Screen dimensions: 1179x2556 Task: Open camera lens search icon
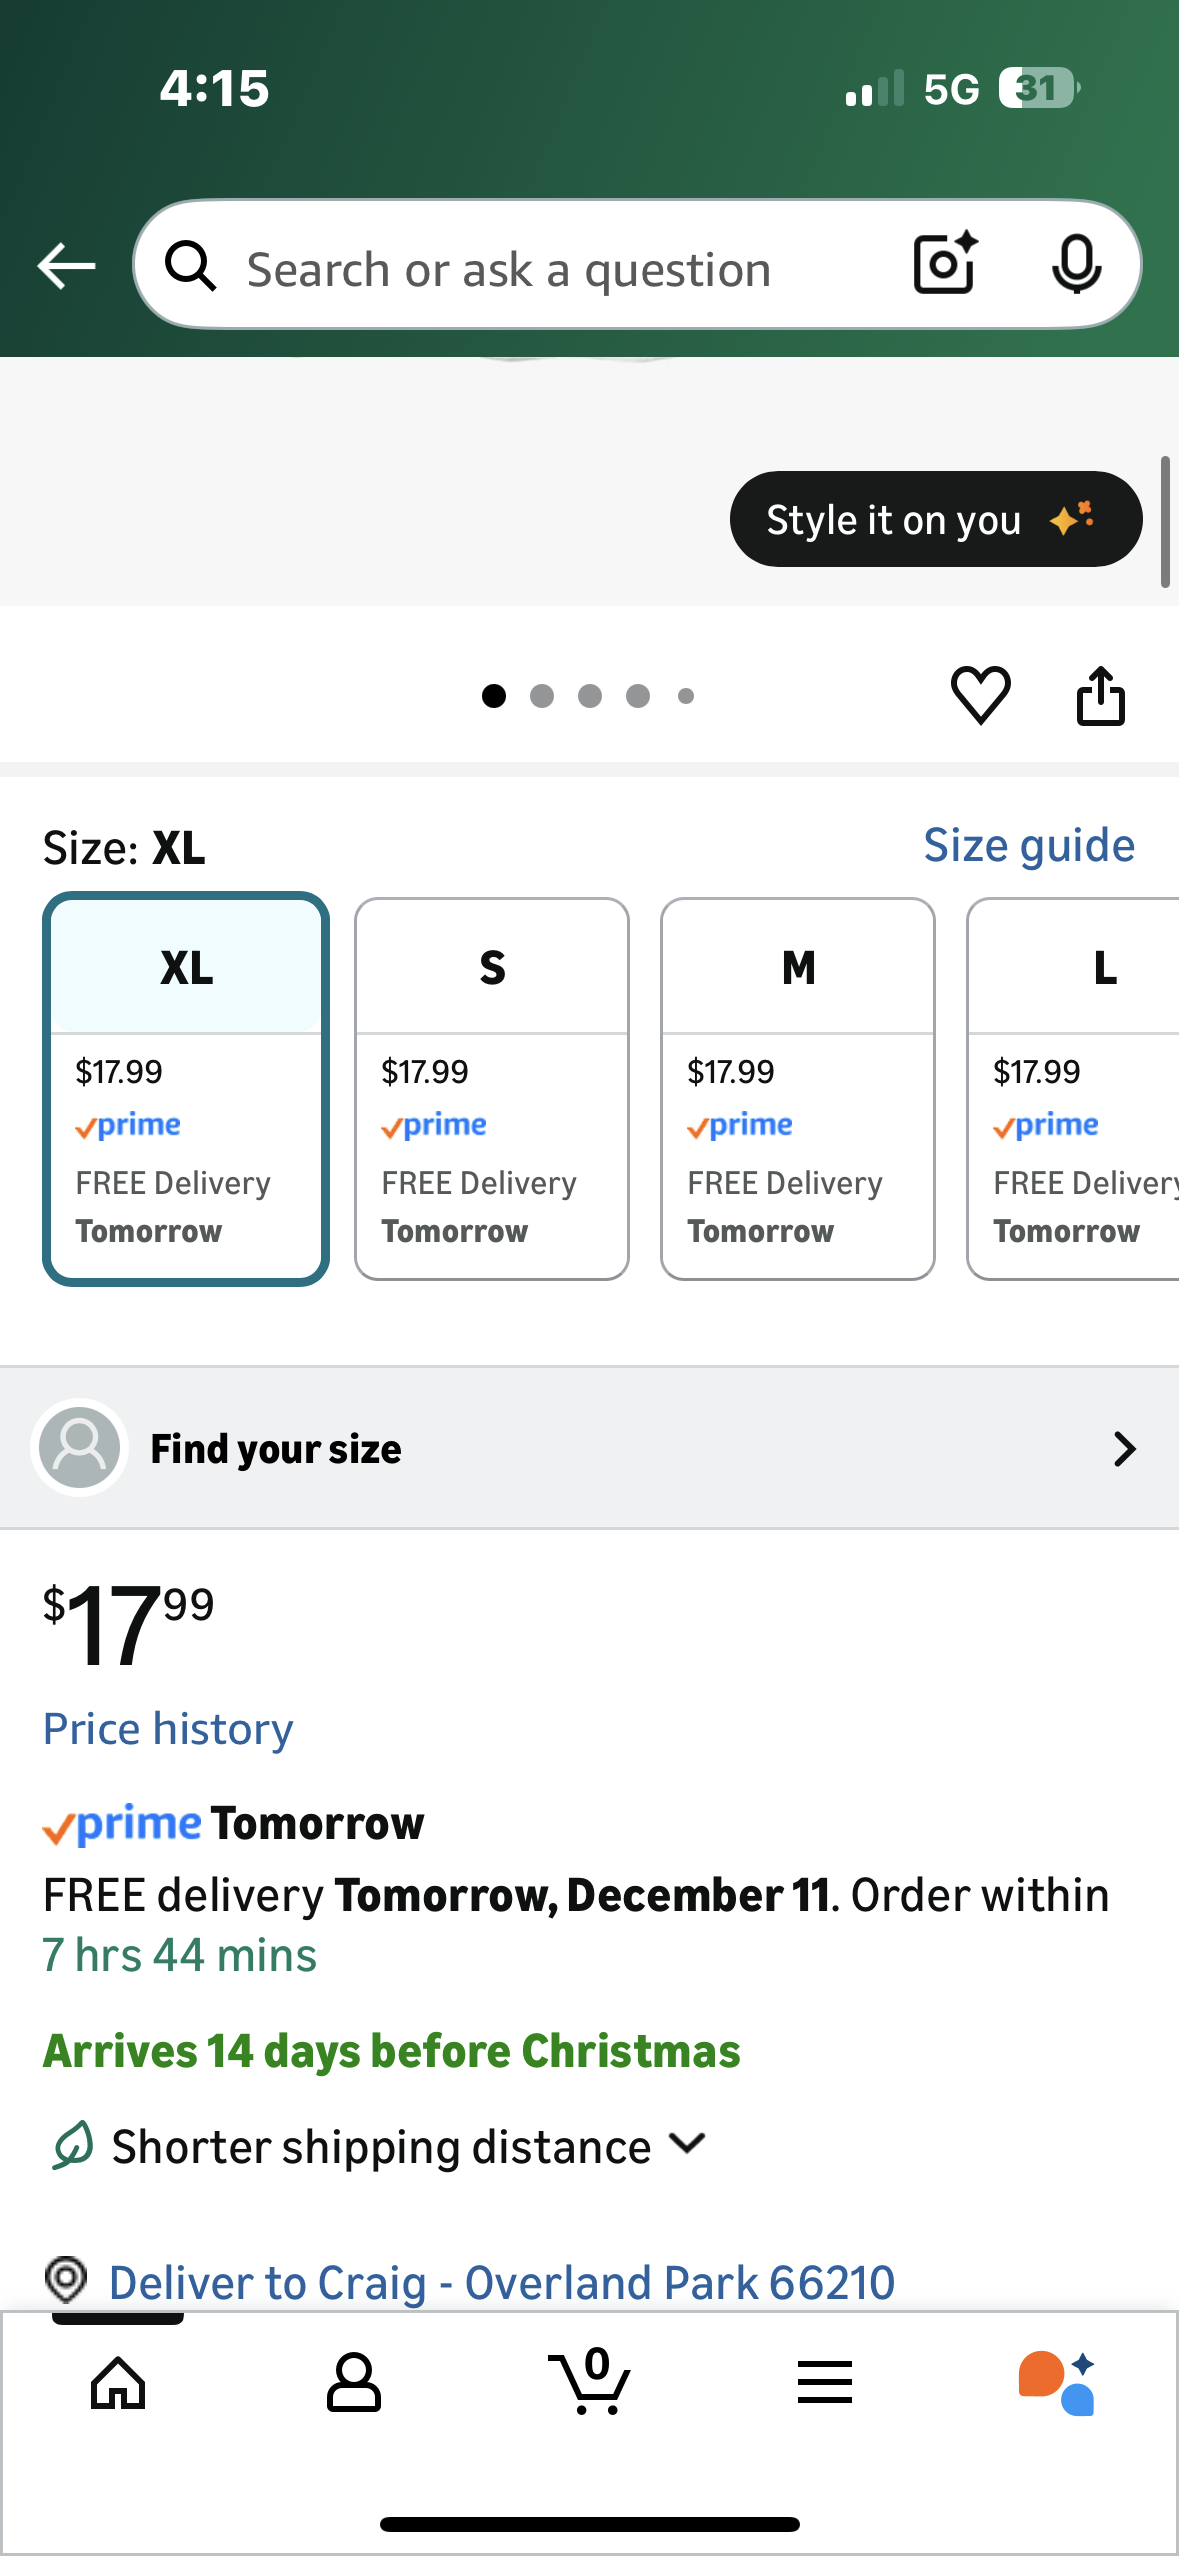[944, 264]
